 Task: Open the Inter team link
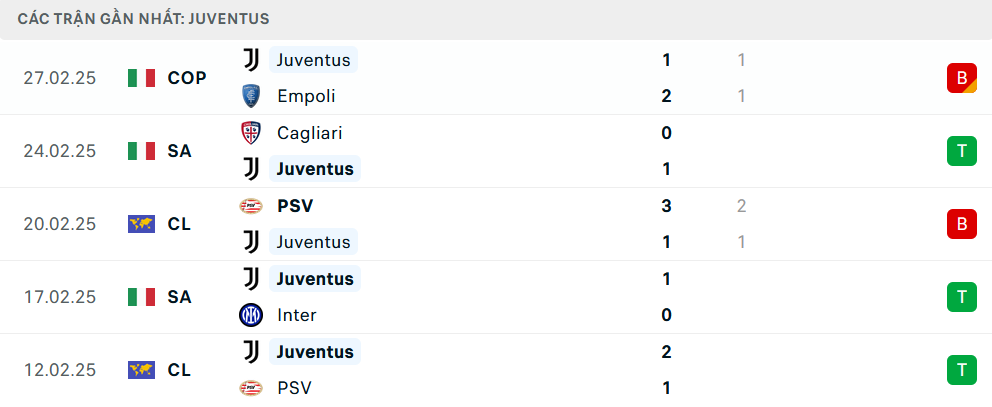[x=297, y=315]
